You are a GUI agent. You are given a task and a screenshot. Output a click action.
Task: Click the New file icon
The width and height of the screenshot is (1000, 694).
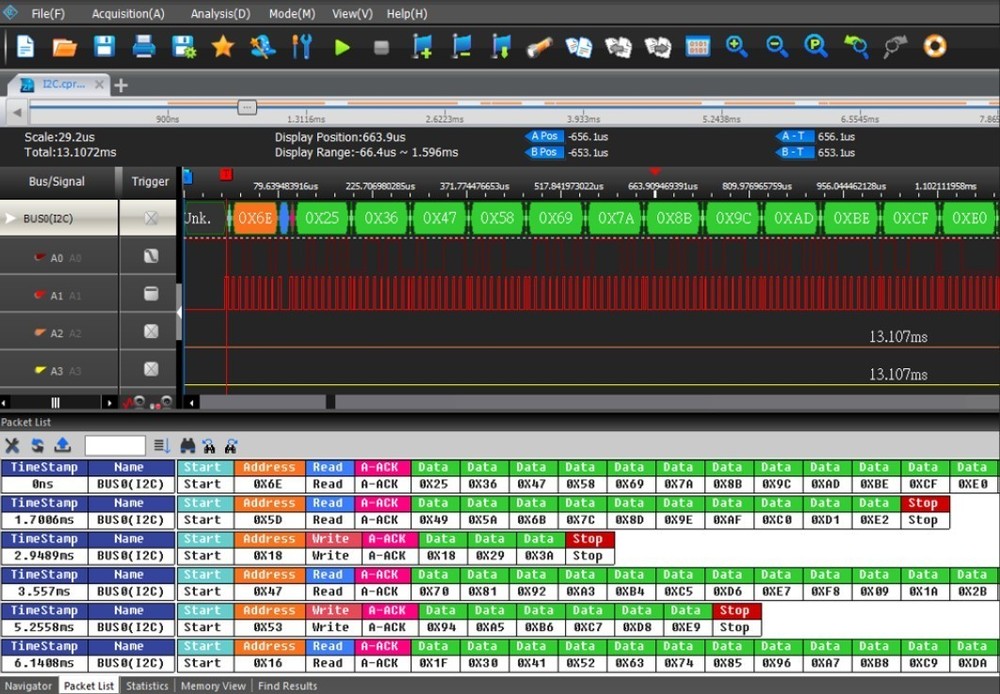tap(25, 47)
